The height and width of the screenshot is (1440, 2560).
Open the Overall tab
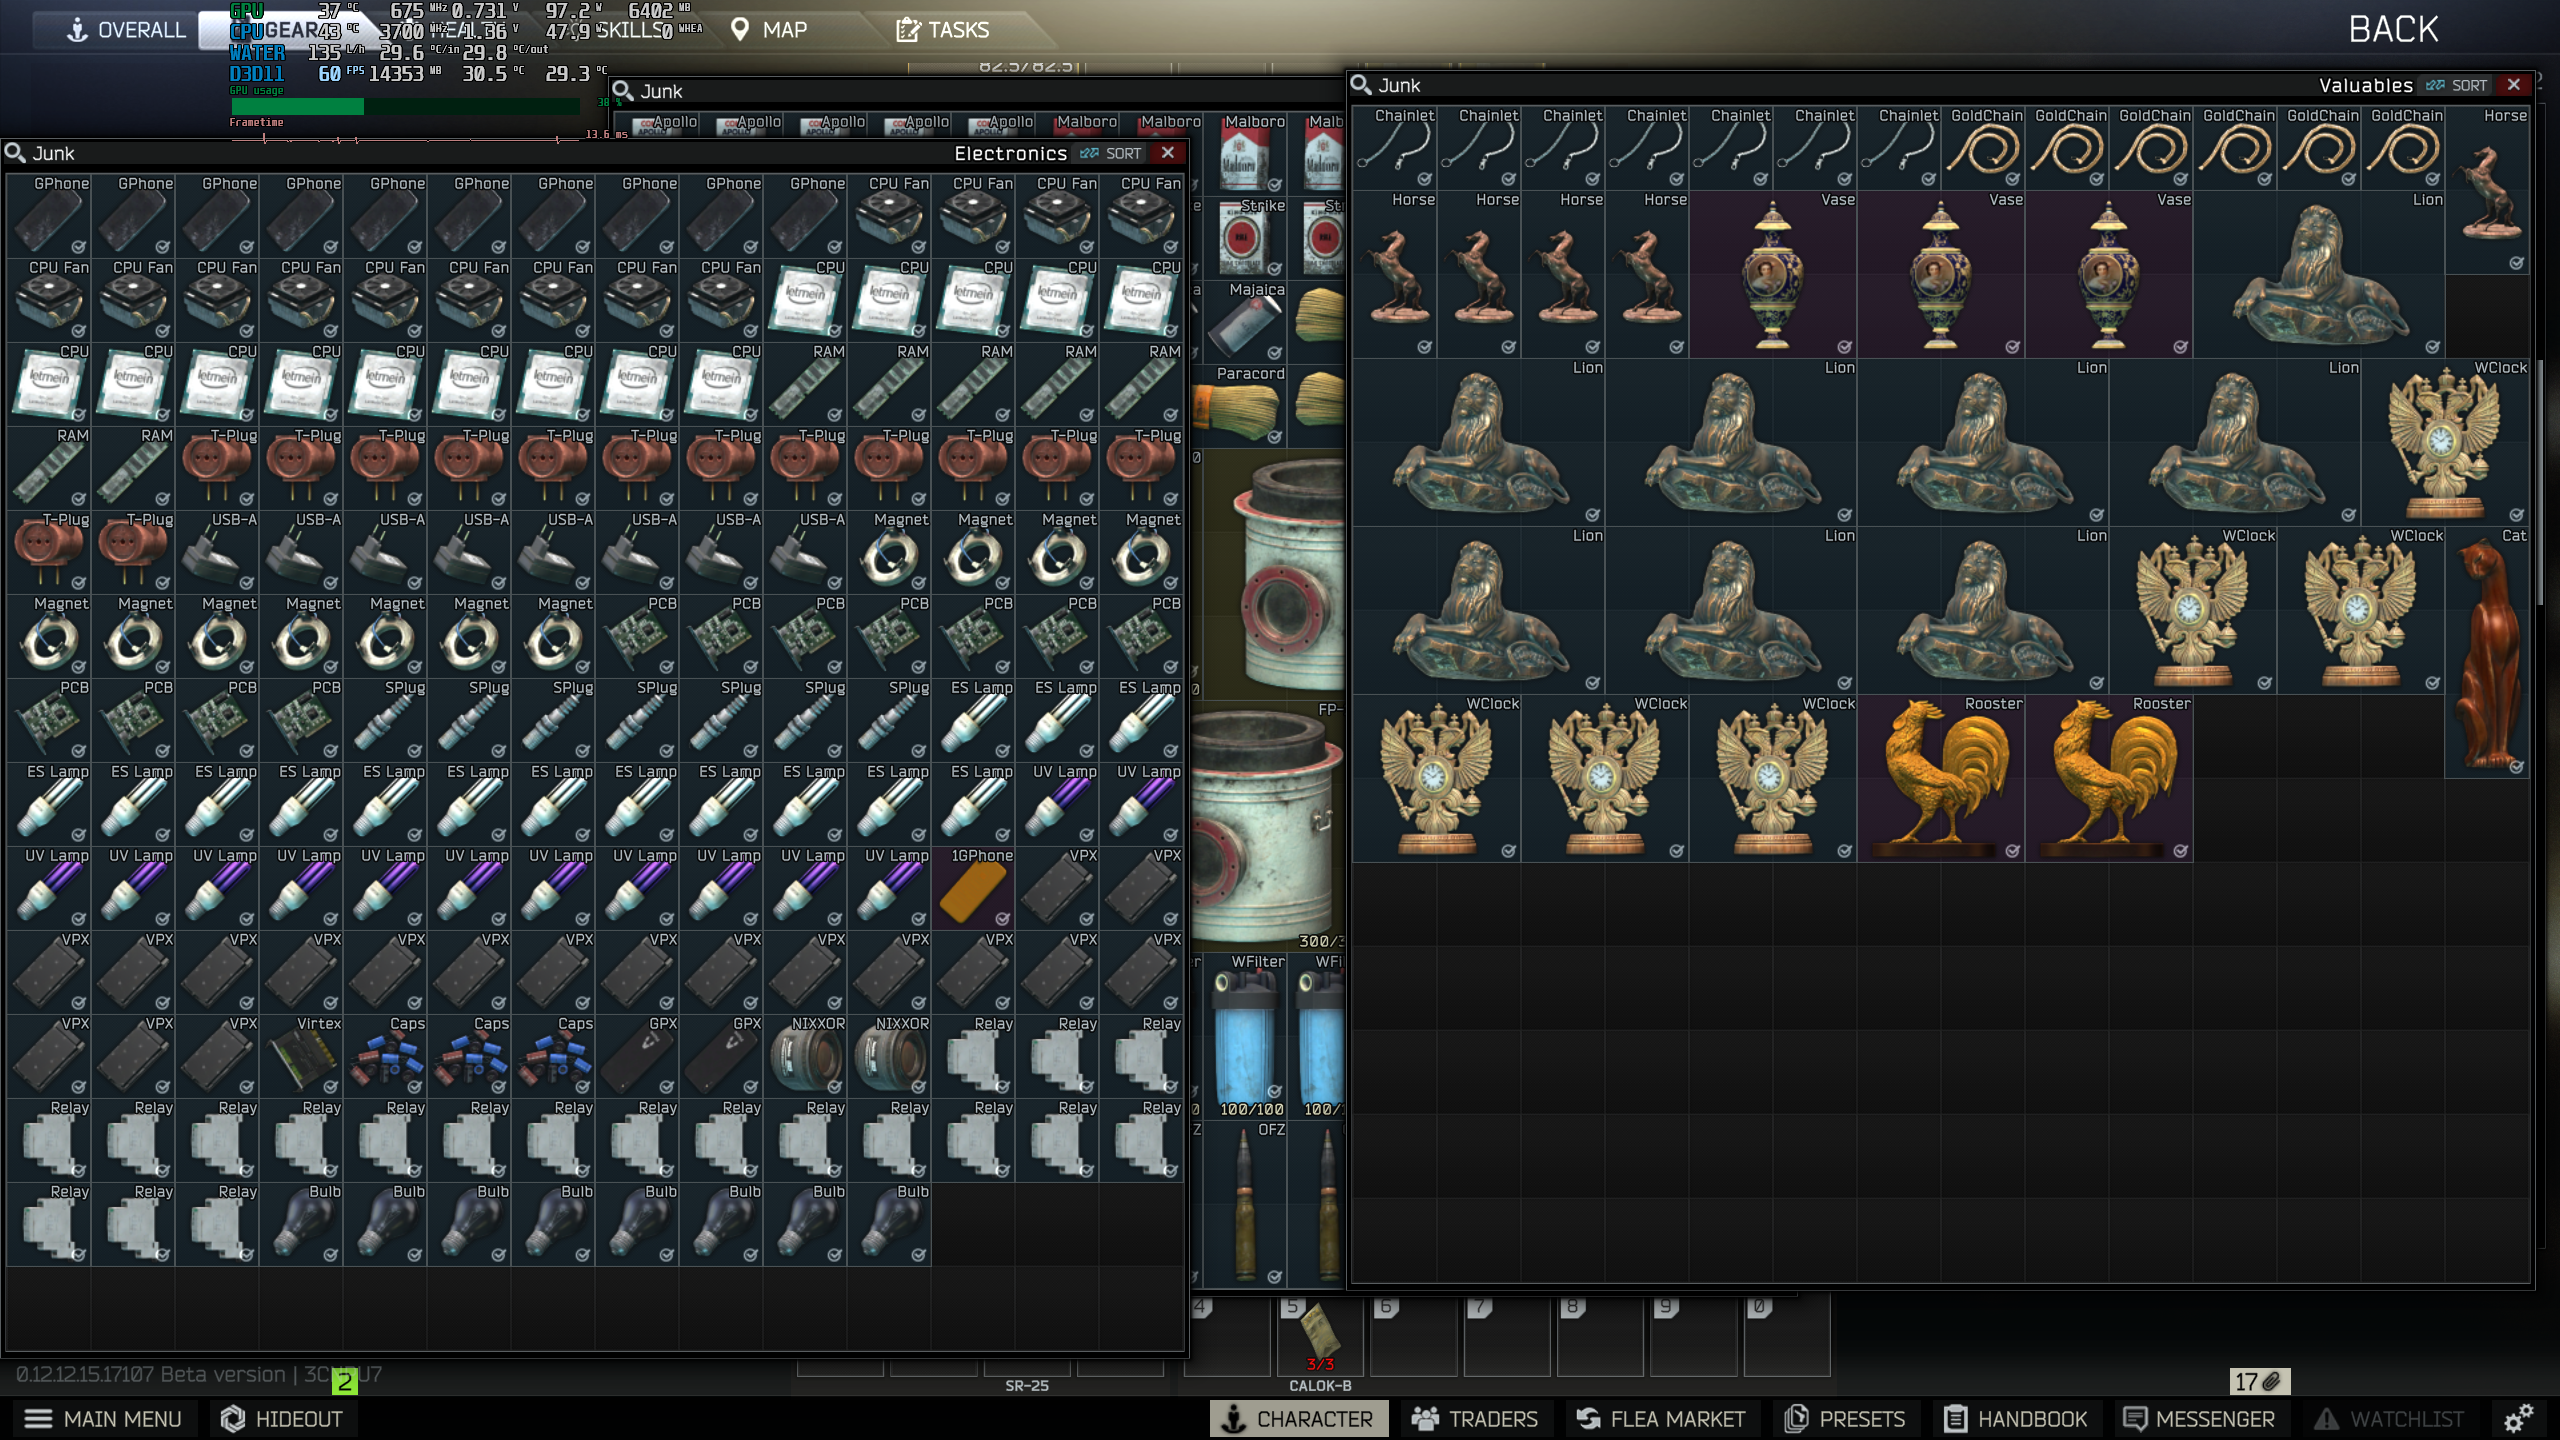point(126,30)
